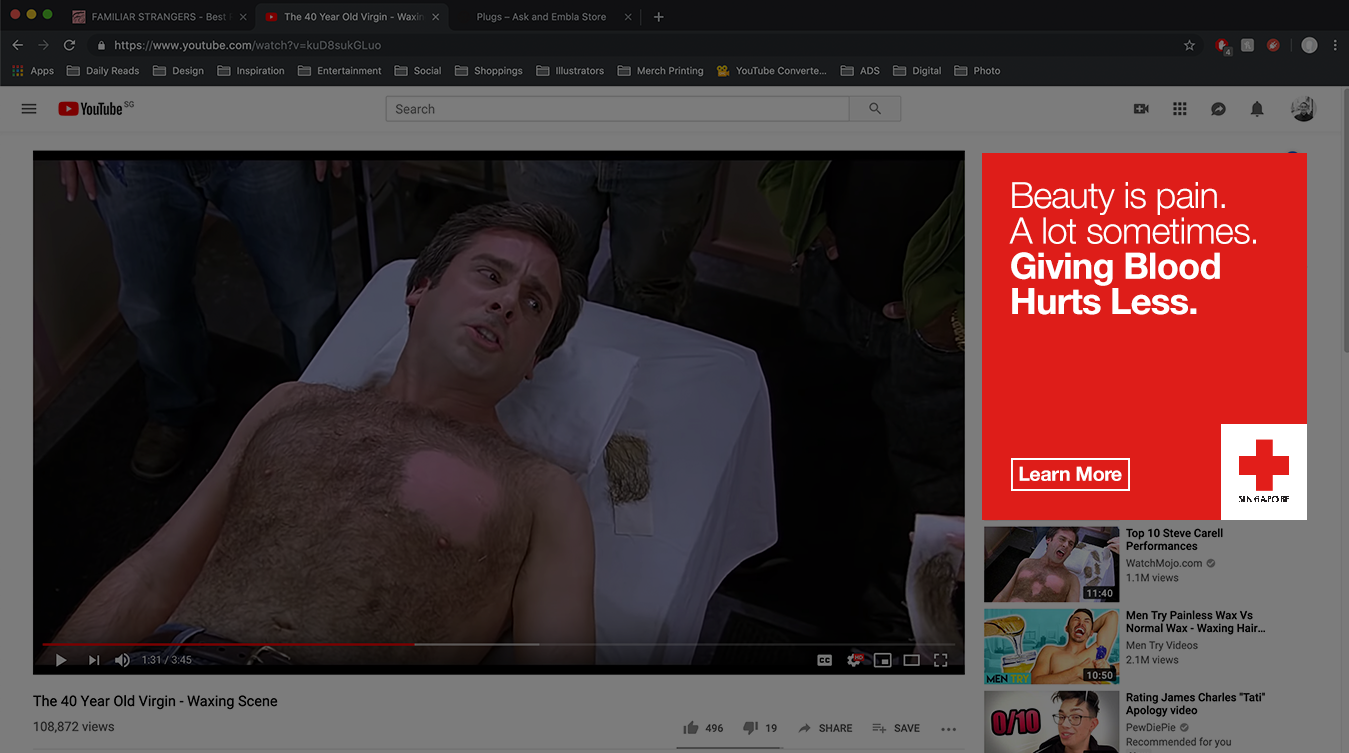Open the create video camera icon
Image resolution: width=1349 pixels, height=753 pixels.
[x=1141, y=109]
